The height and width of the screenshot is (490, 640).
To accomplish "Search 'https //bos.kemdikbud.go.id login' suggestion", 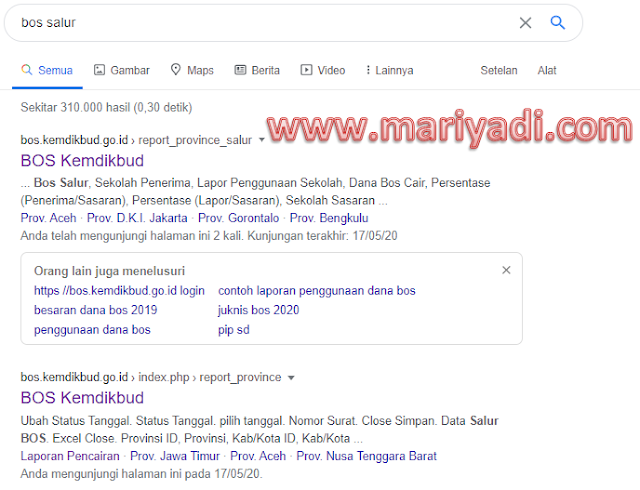I will [119, 291].
